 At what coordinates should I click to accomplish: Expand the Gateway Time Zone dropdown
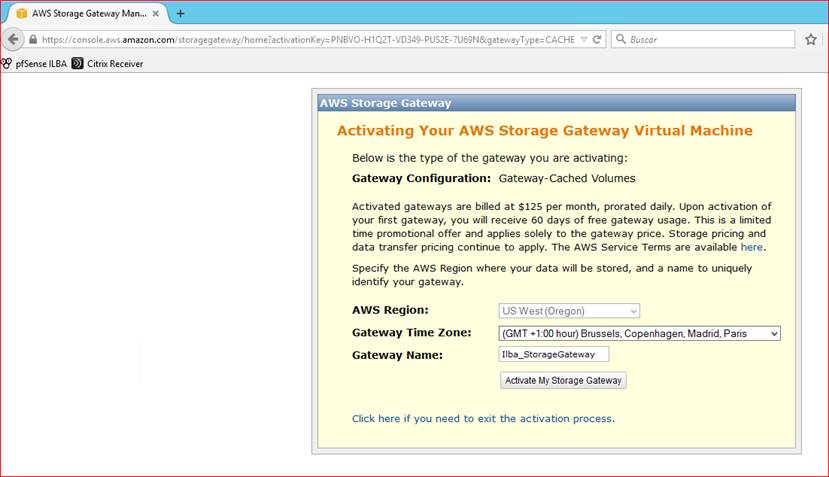pyautogui.click(x=639, y=334)
